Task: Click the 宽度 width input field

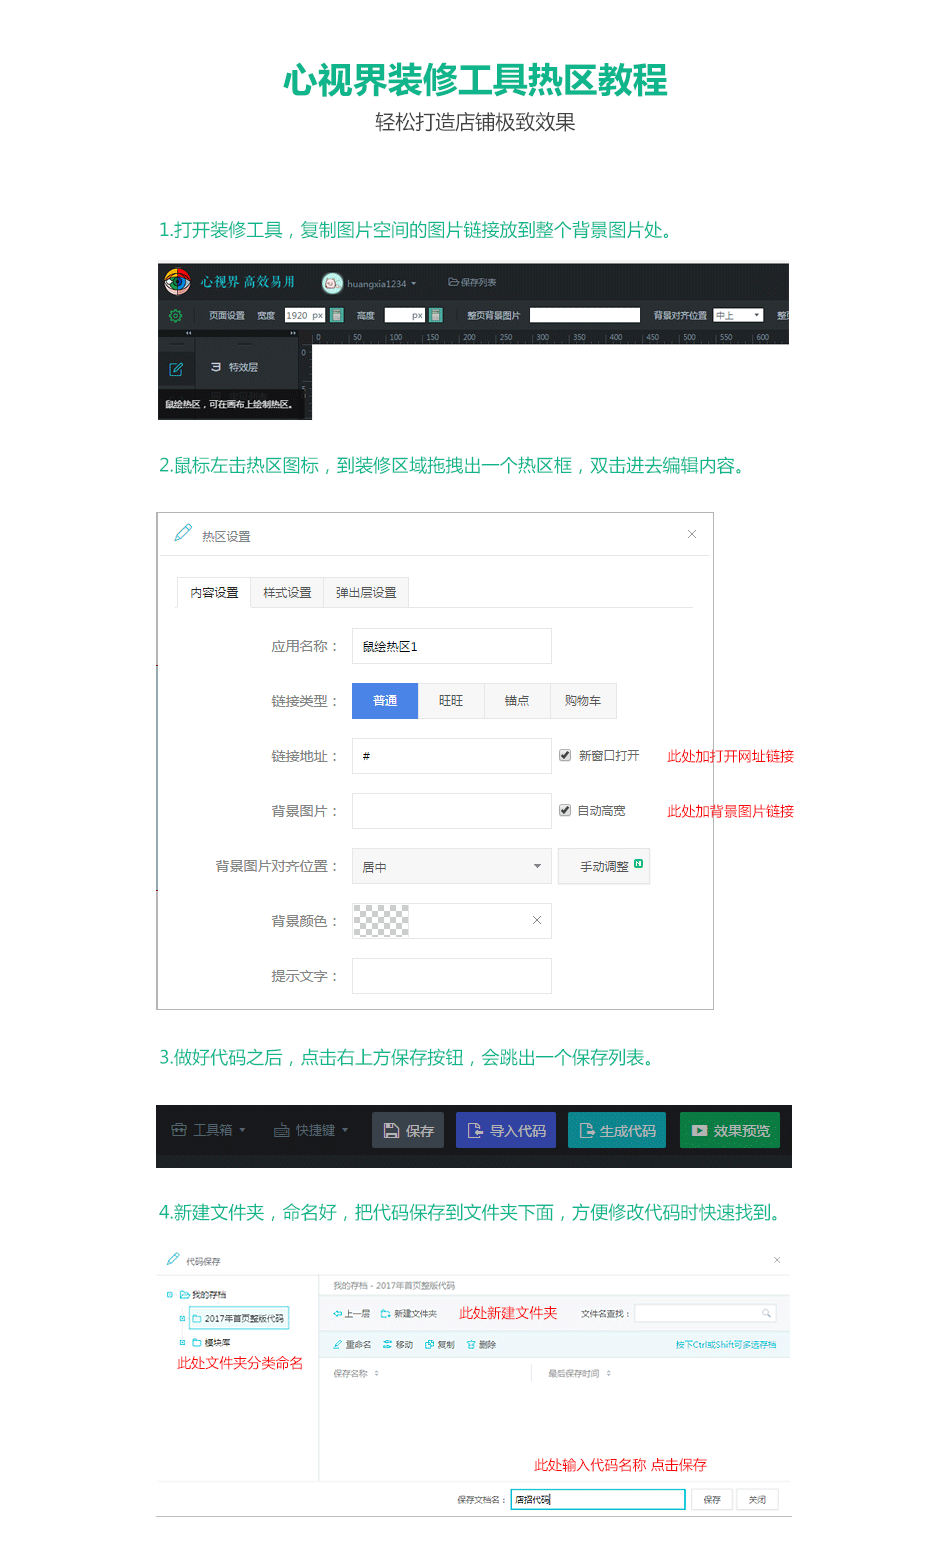Action: click(x=305, y=315)
